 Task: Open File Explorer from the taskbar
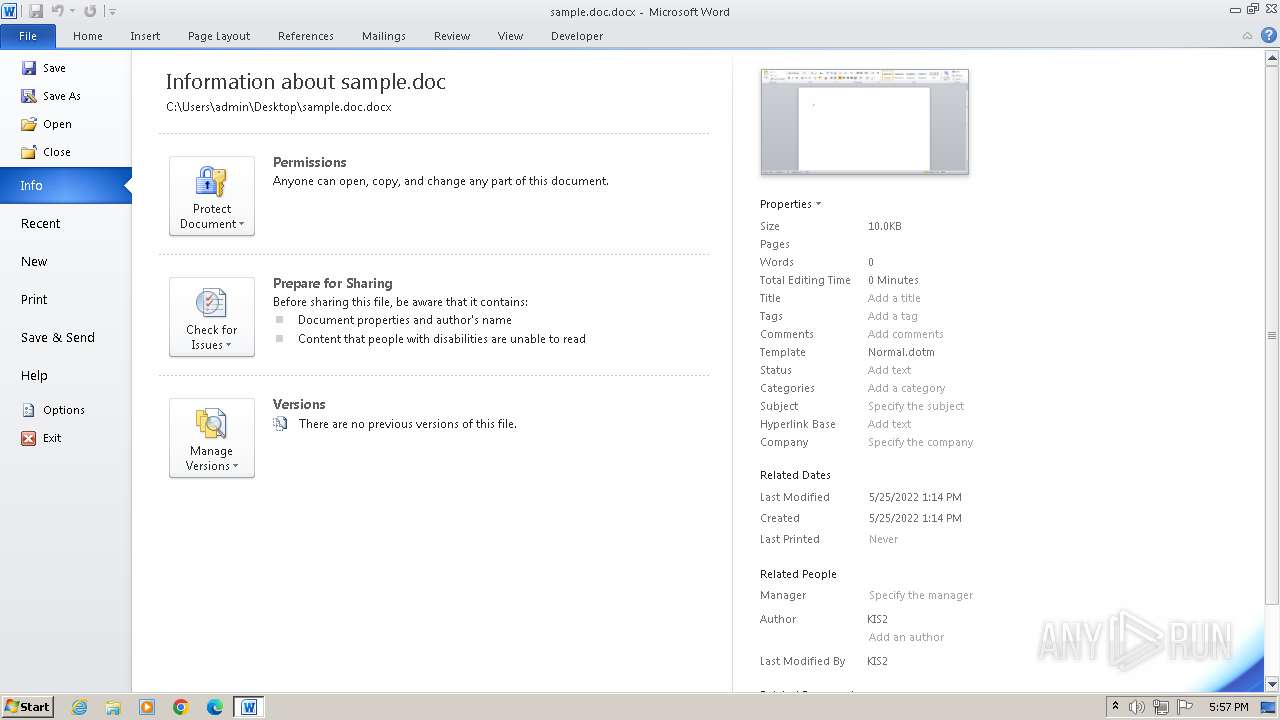point(113,707)
